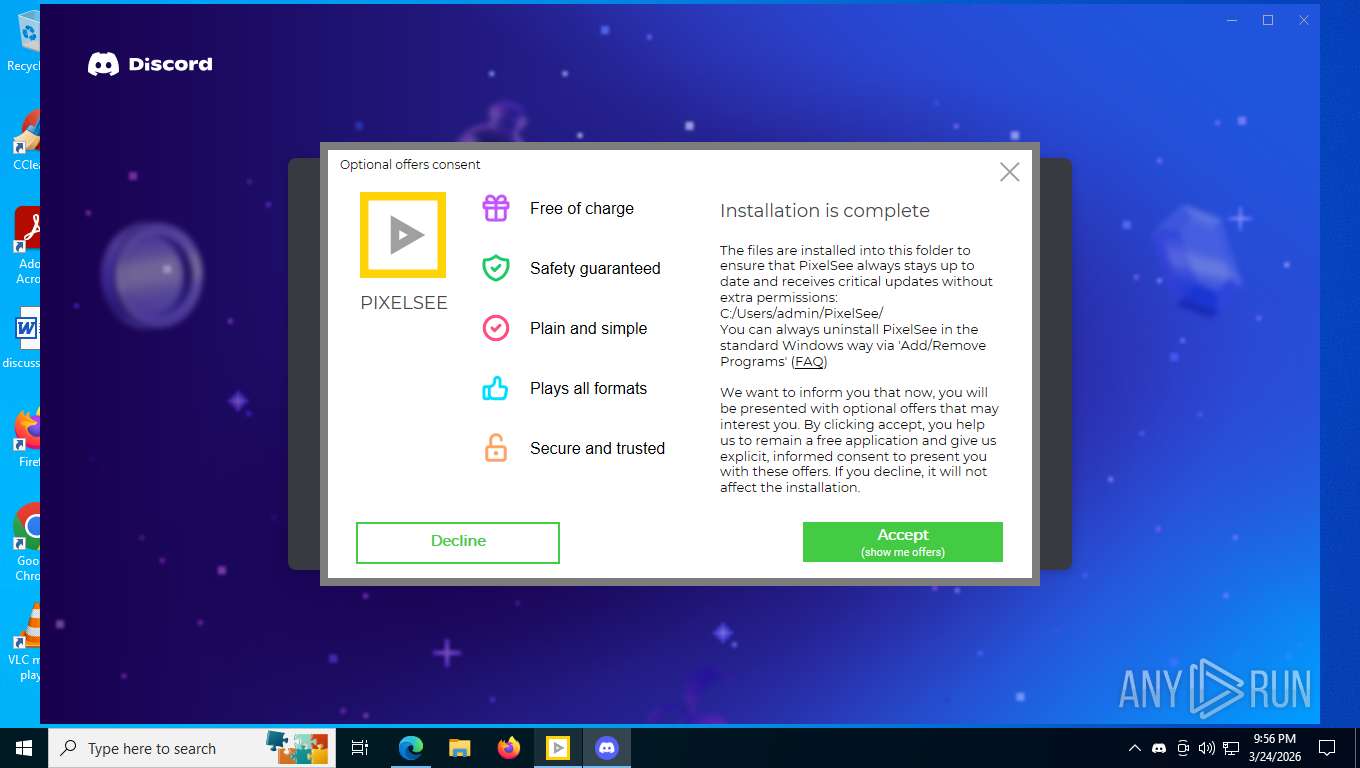Click the 'Plays all formats' text
Screen dimensions: 1360x768
coord(588,388)
